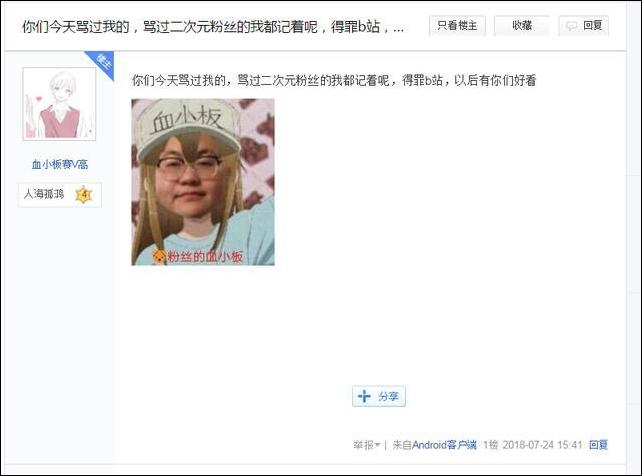Click the plus icon on share button
This screenshot has width=642, height=476.
click(x=364, y=396)
